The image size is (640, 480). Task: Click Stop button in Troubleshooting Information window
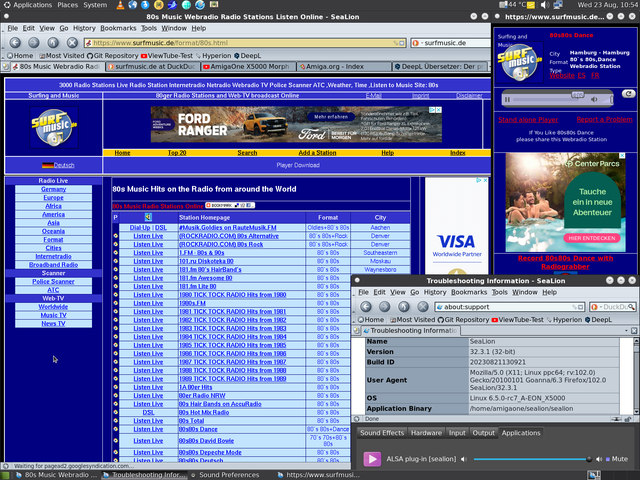[423, 307]
